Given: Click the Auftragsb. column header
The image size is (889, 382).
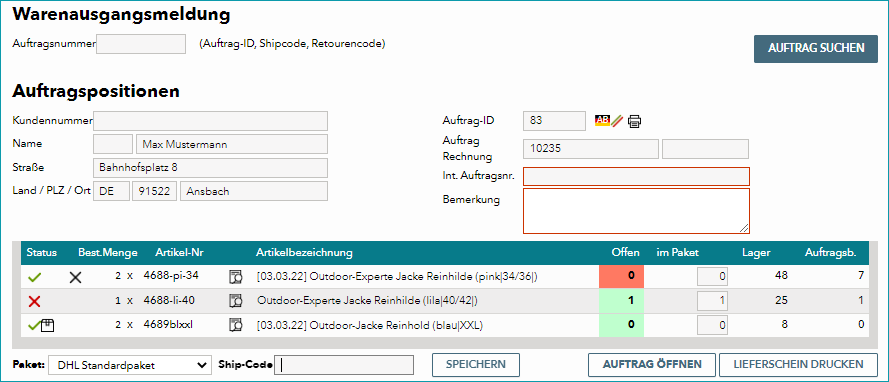Looking at the screenshot, I should (x=830, y=252).
